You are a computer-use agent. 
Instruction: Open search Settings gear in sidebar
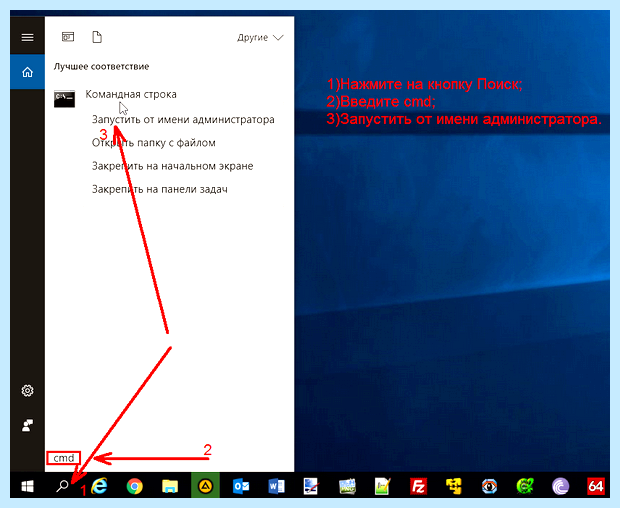pos(27,391)
